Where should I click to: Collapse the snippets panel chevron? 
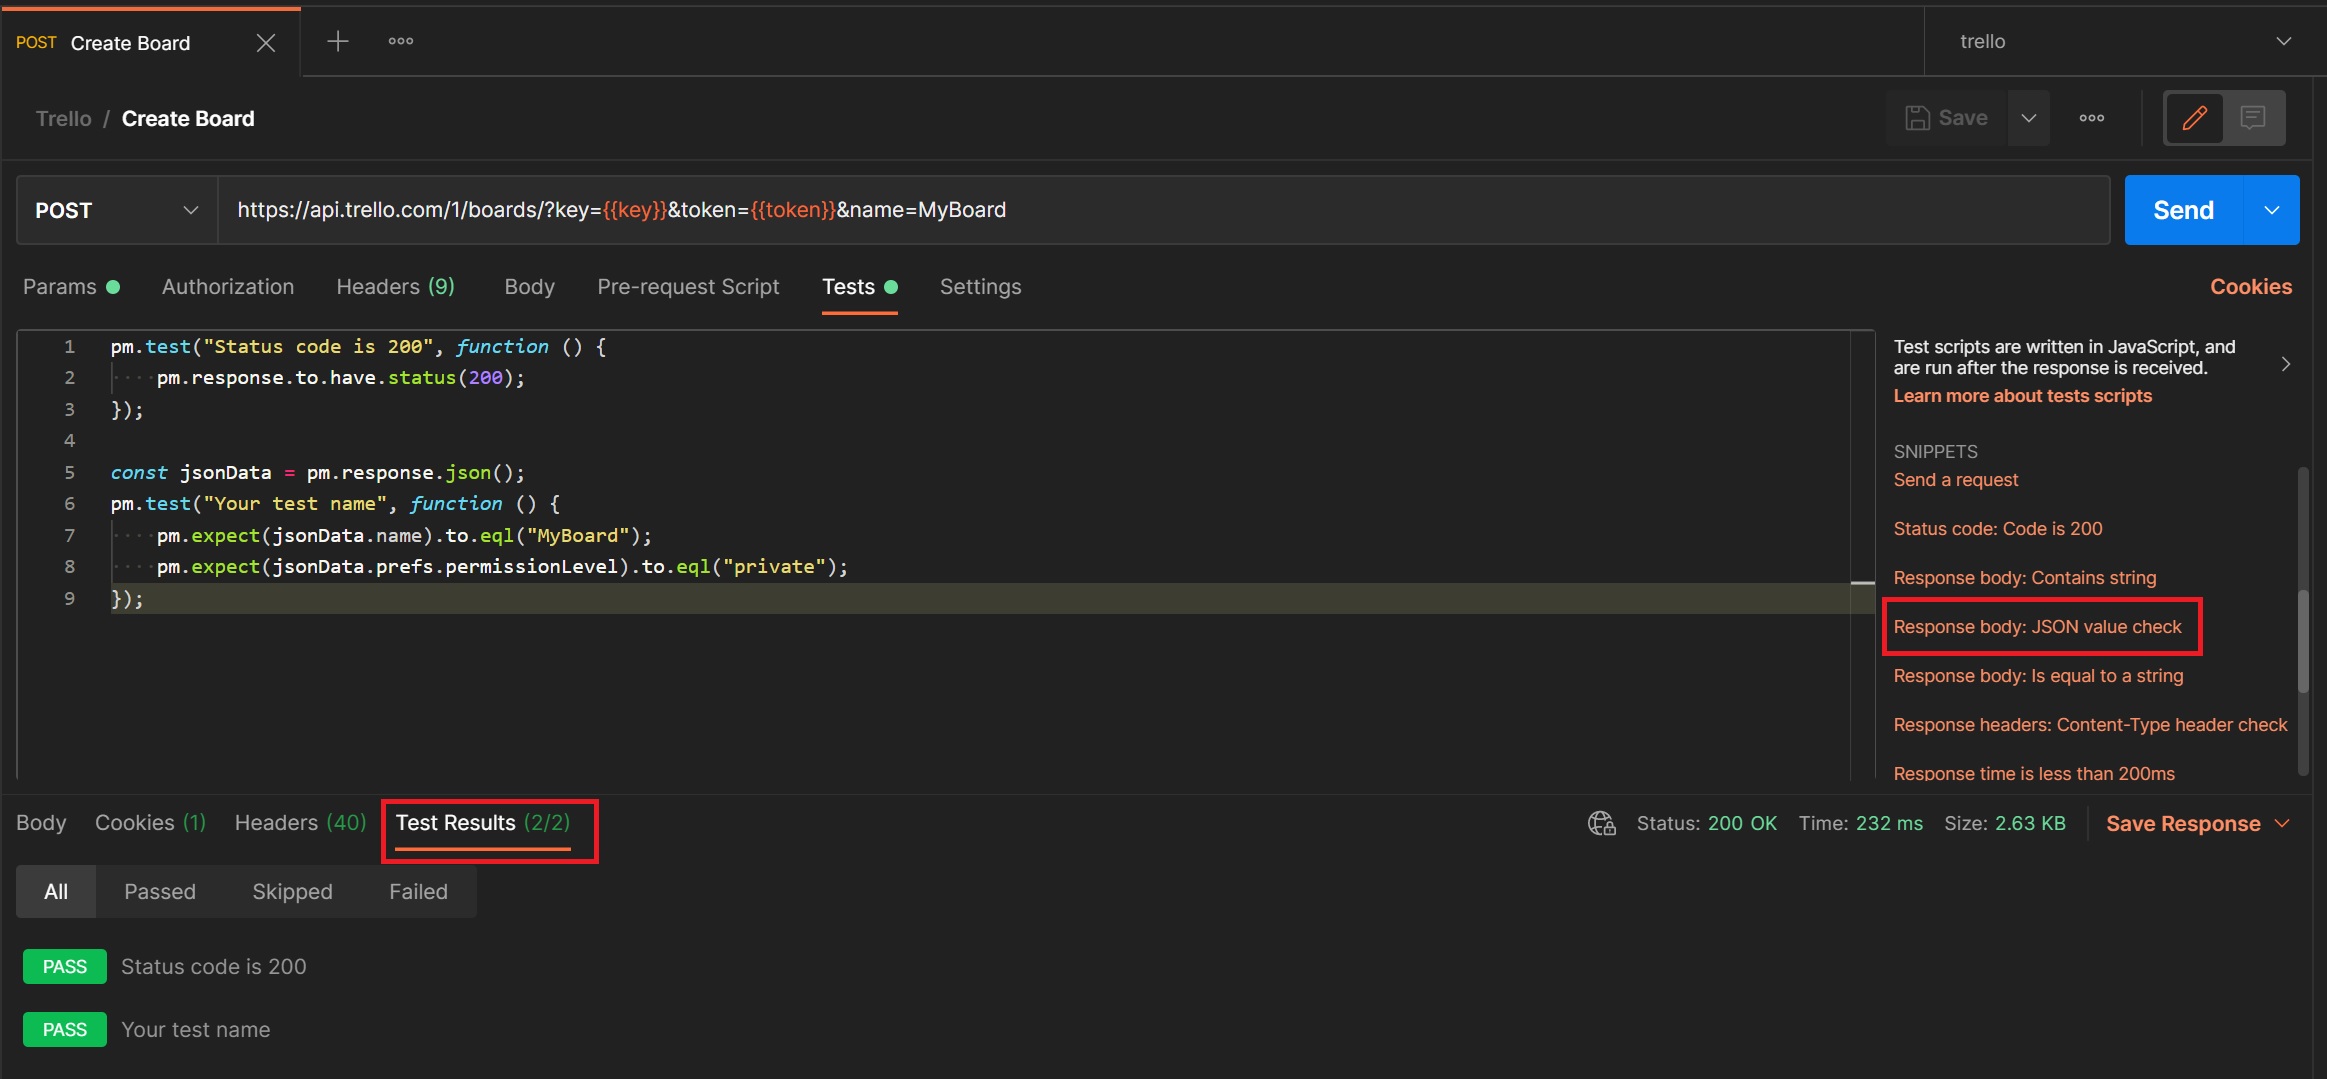[x=2286, y=364]
